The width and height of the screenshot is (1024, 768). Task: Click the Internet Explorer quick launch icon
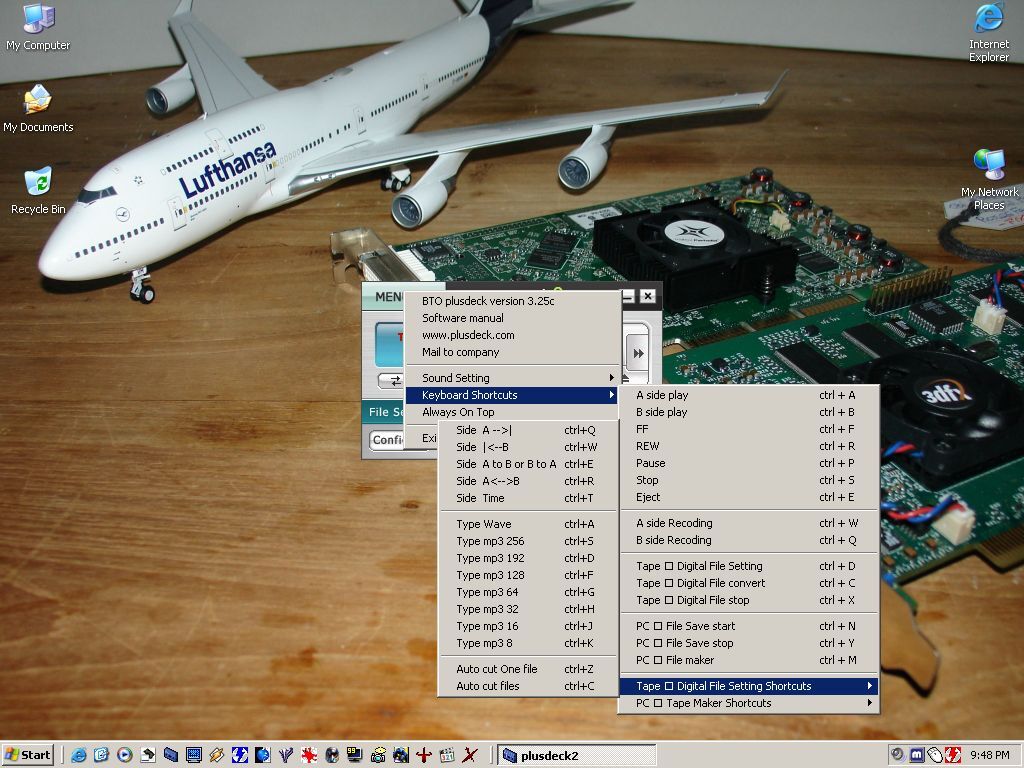click(79, 755)
